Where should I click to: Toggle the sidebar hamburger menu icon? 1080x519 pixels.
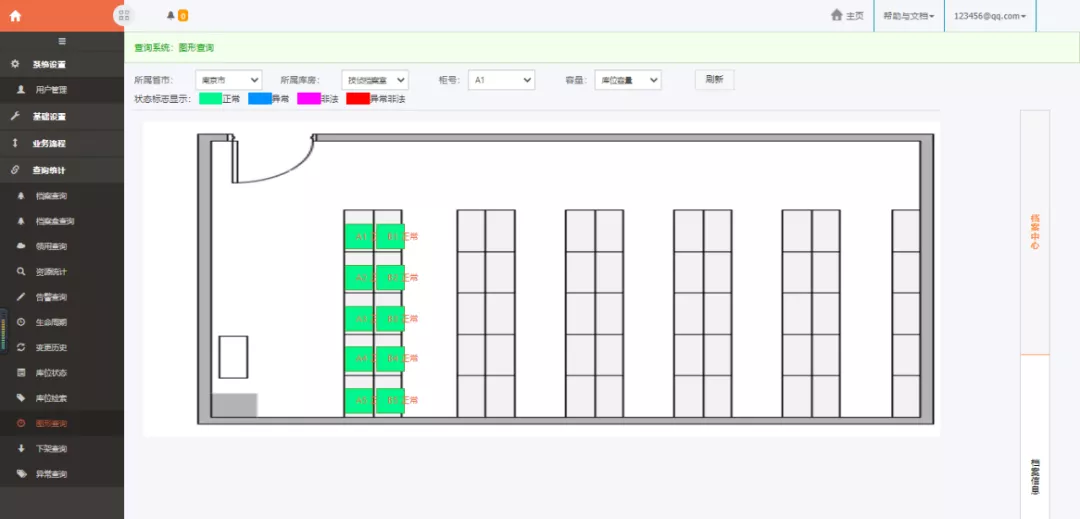coord(62,41)
